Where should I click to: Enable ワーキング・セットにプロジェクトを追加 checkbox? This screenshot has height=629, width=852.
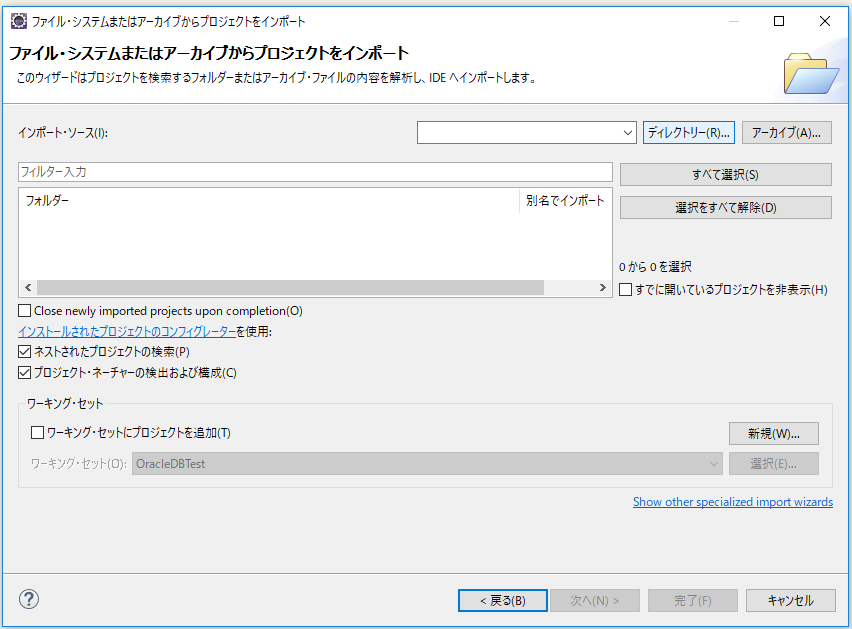(x=37, y=433)
